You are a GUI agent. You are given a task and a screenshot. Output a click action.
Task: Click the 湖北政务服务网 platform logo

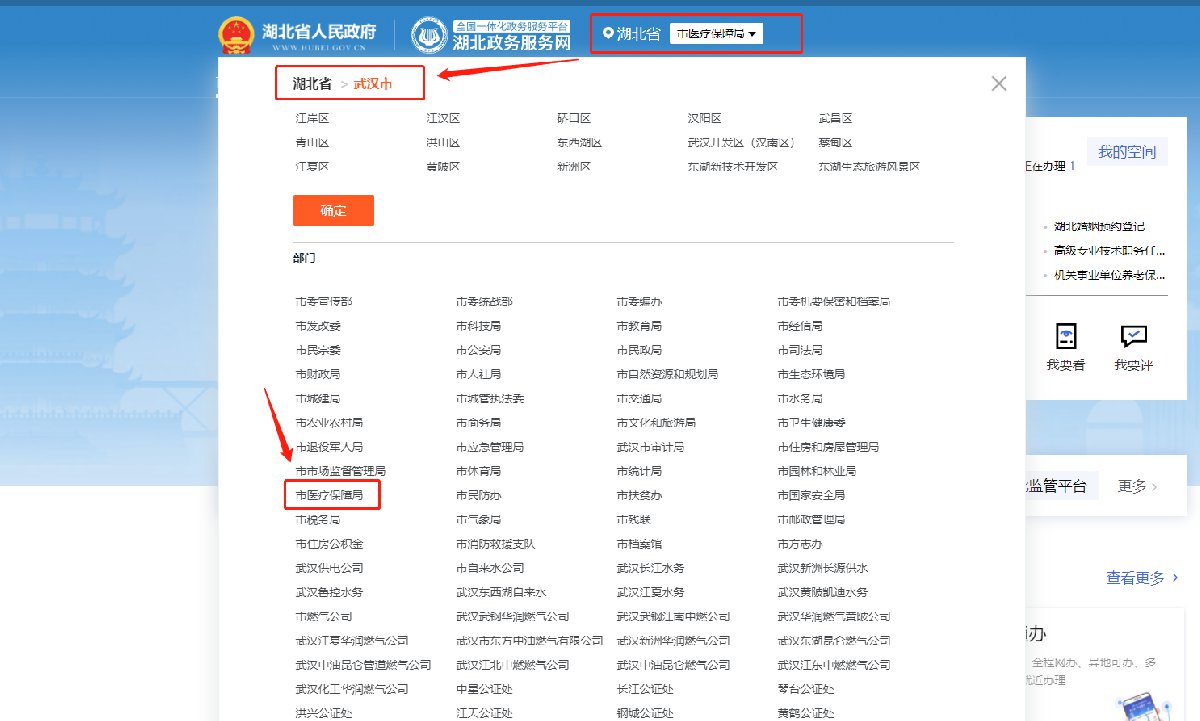point(490,35)
